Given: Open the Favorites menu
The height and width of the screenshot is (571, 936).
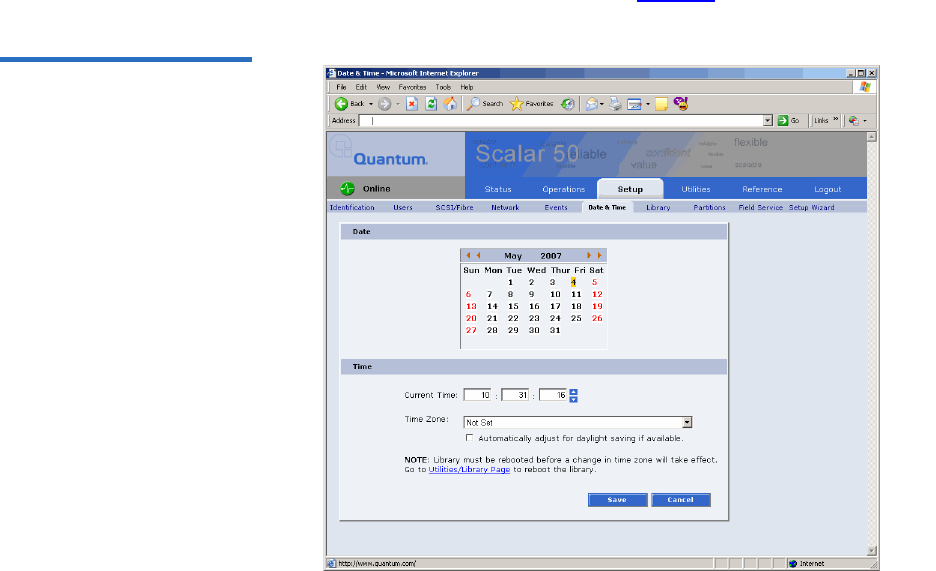Looking at the screenshot, I should [x=412, y=87].
